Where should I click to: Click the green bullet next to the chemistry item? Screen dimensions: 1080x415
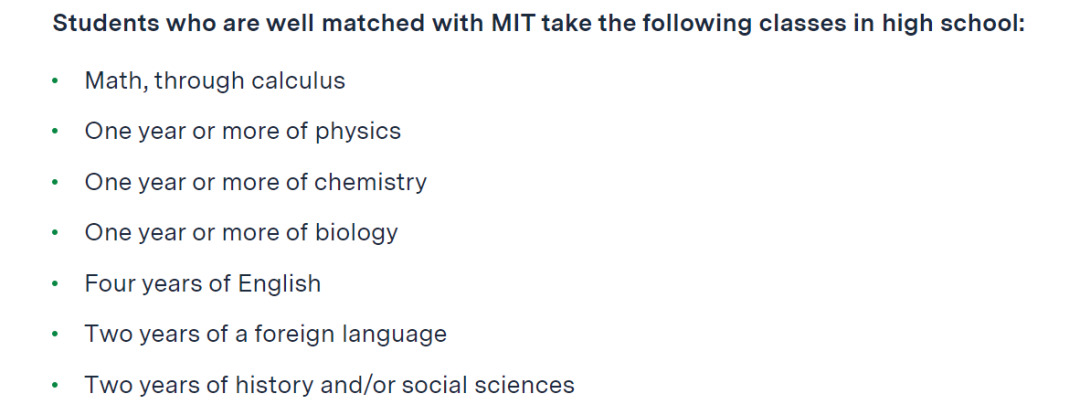55,182
